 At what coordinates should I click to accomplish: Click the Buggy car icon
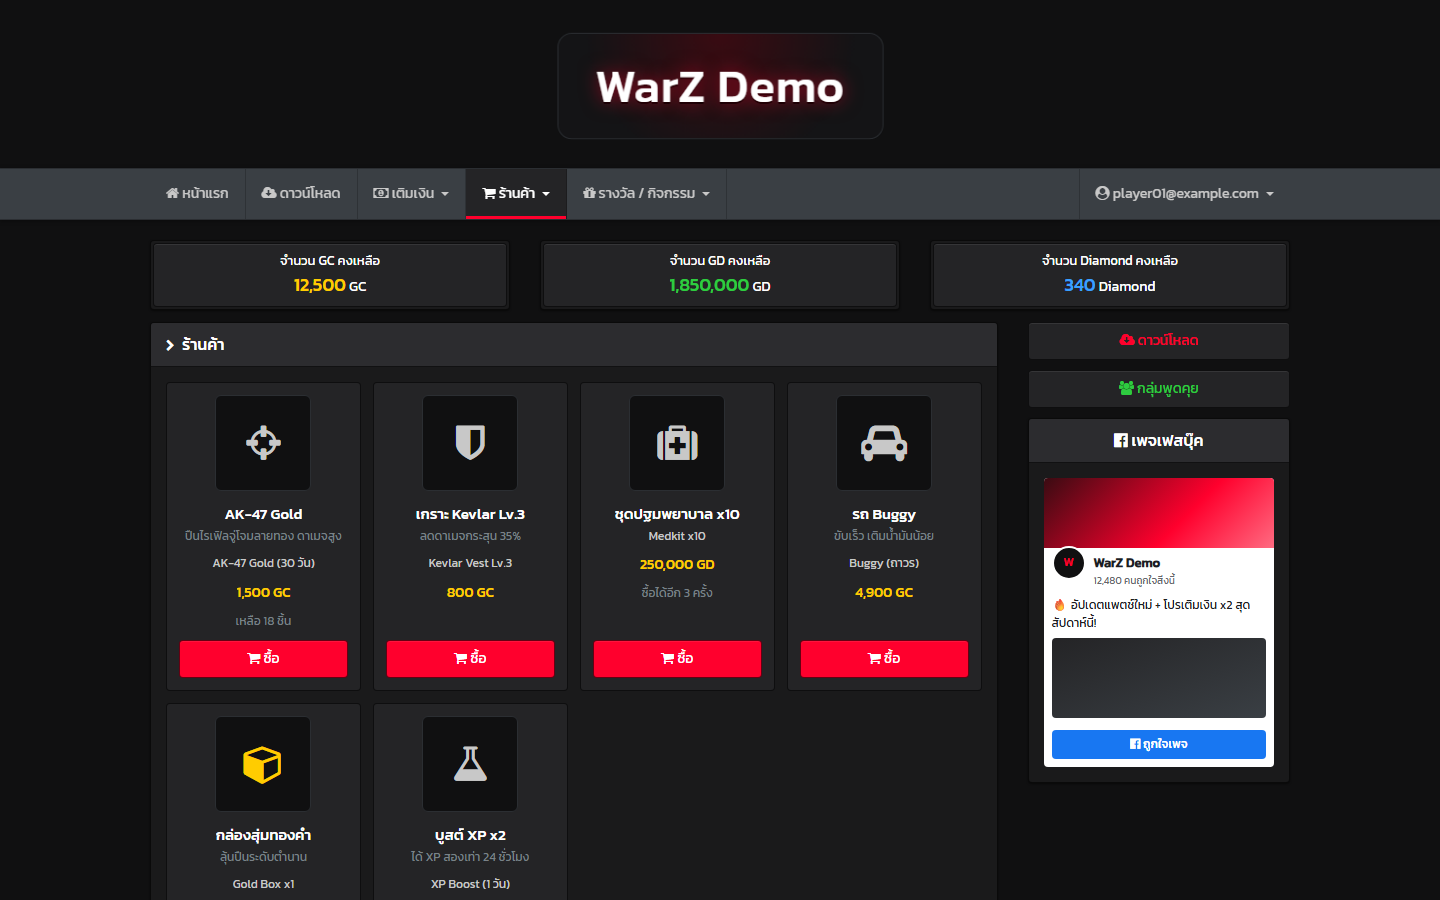[x=884, y=442]
